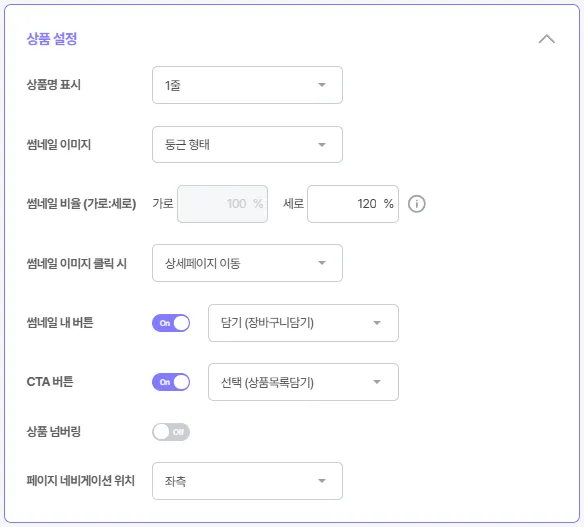Collapse the 상품 설정 section chevron
The width and height of the screenshot is (584, 527).
click(546, 39)
